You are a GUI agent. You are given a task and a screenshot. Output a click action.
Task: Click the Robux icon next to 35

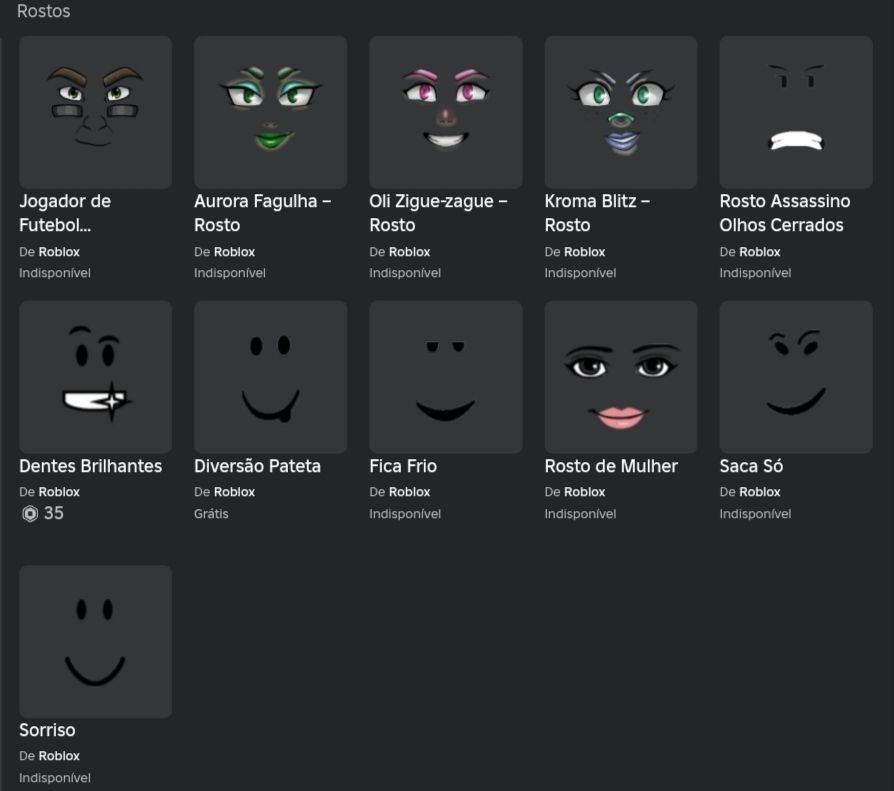click(30, 514)
